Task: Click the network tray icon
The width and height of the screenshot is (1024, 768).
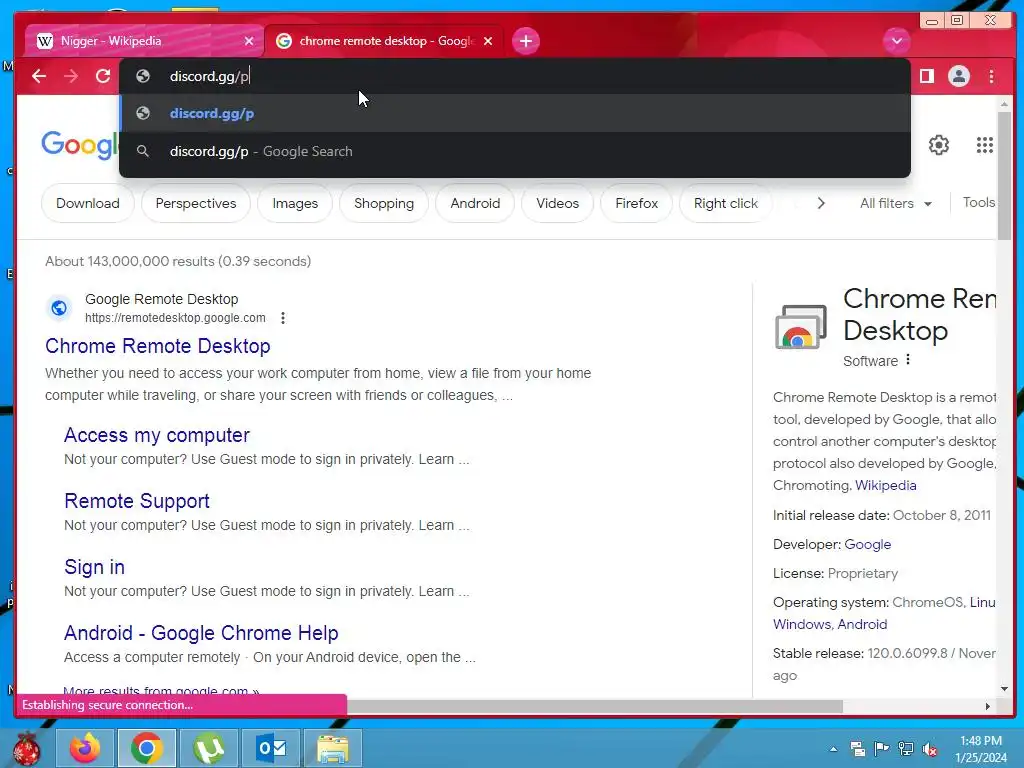Action: click(x=906, y=749)
